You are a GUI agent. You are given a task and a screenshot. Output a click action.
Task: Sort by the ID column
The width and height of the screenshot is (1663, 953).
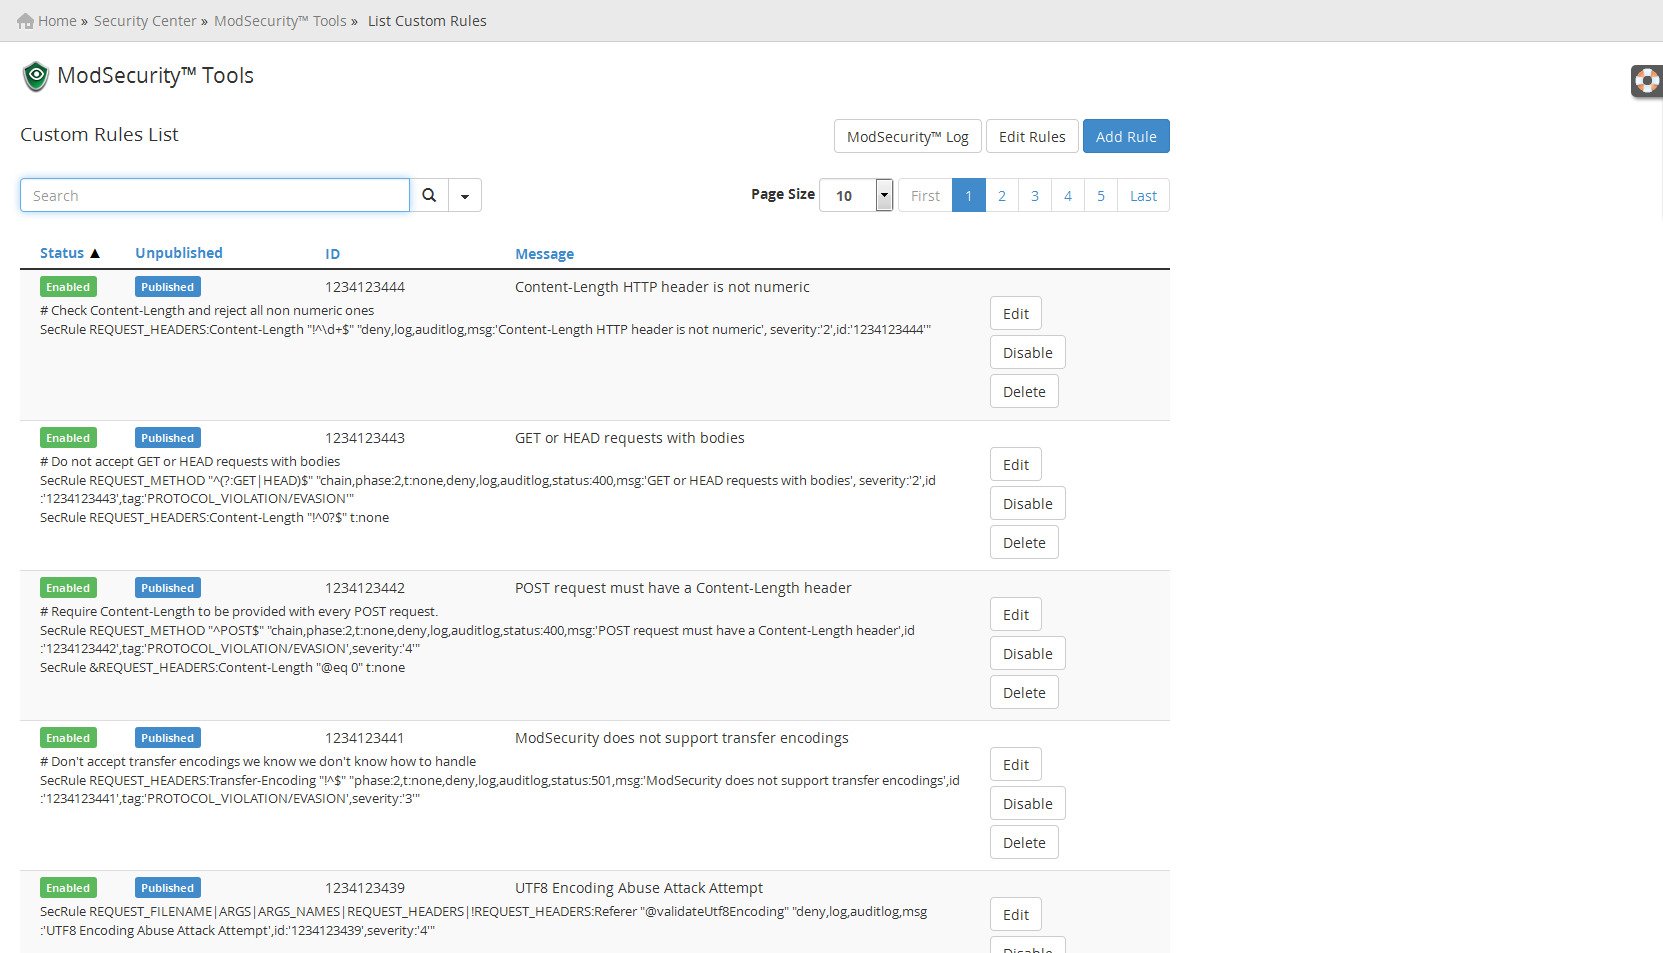[x=333, y=254]
